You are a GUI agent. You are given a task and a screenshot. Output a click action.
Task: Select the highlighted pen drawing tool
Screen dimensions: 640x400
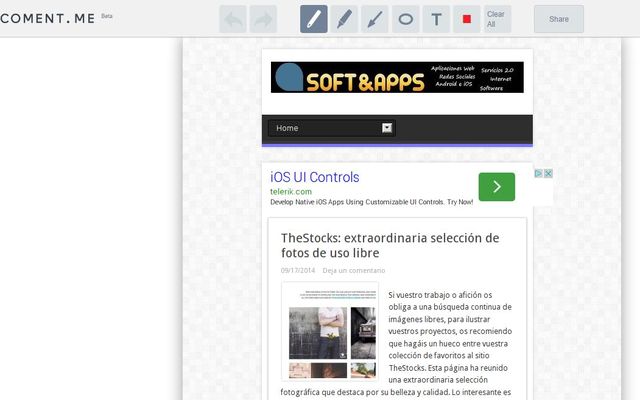tap(313, 19)
